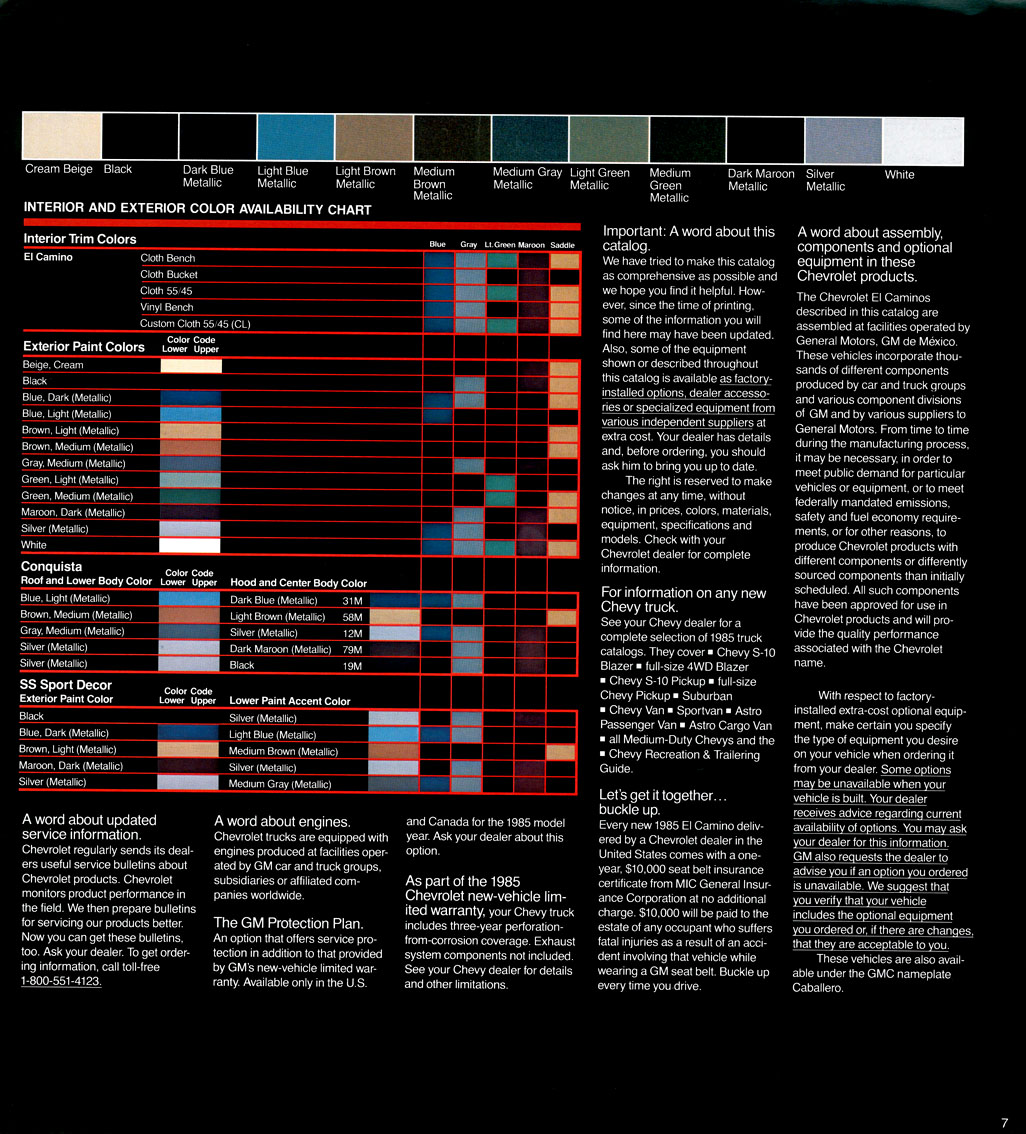Click the phone number 1-800-551-4123
This screenshot has width=1026, height=1134.
point(61,981)
